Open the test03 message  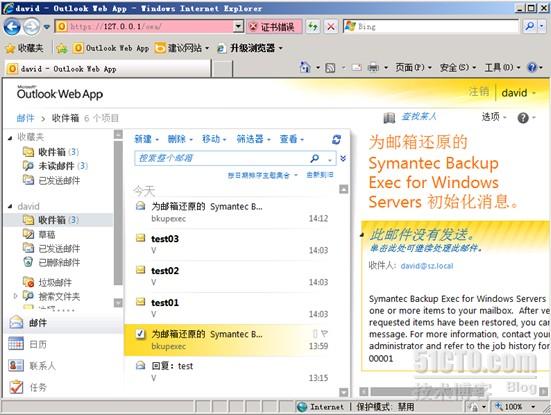coord(232,244)
